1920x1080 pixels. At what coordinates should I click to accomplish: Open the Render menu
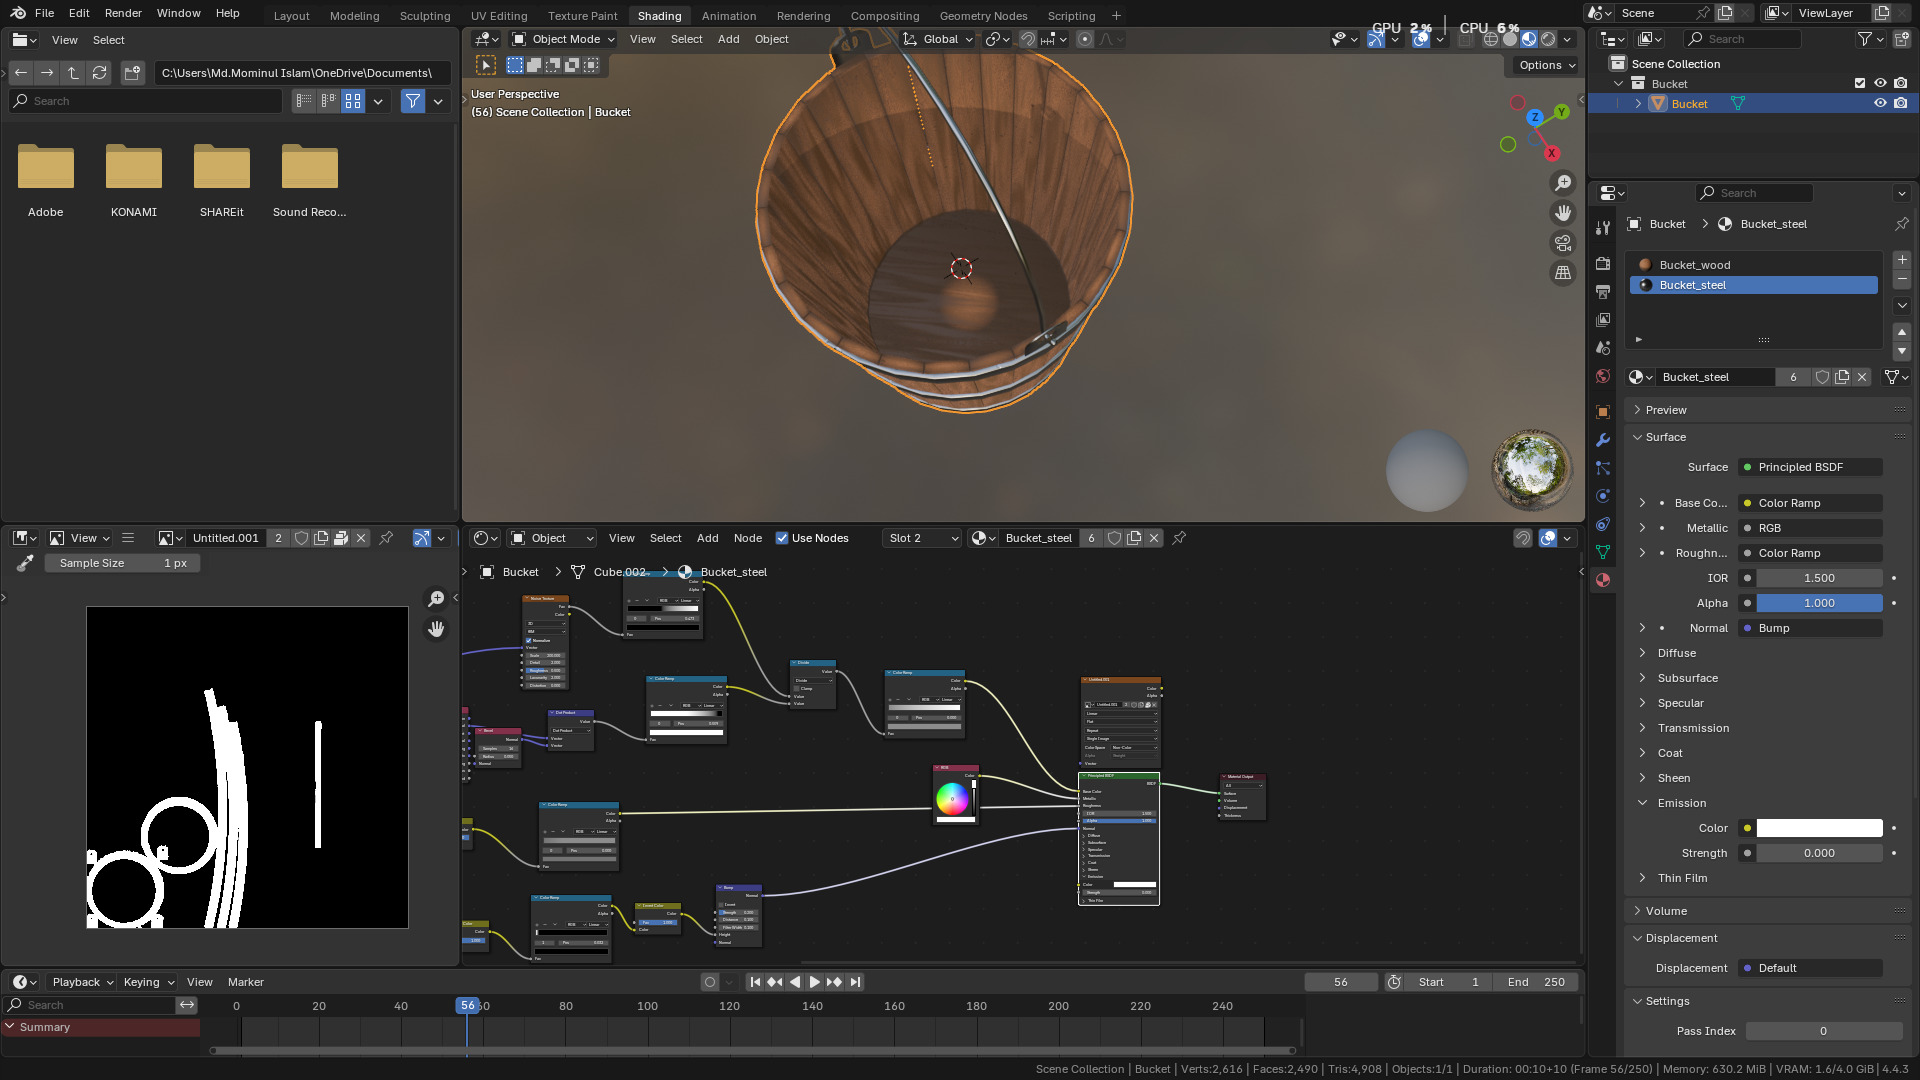click(x=123, y=13)
